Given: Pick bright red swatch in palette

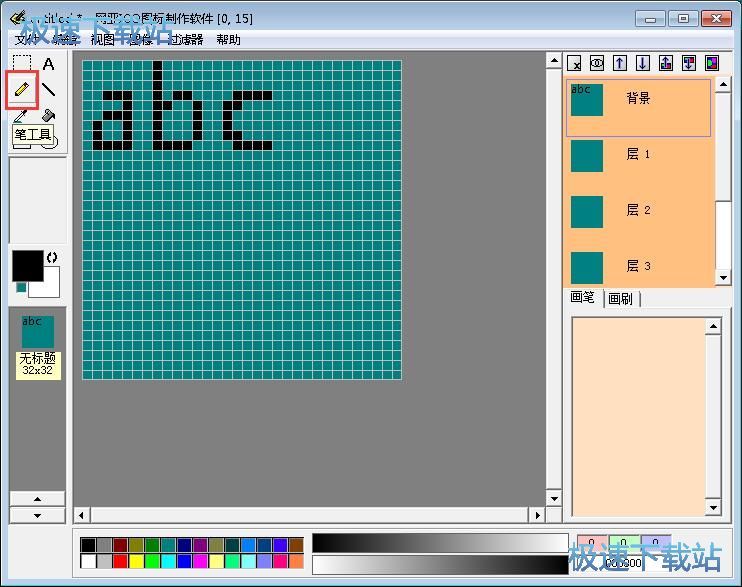Looking at the screenshot, I should pyautogui.click(x=120, y=561).
